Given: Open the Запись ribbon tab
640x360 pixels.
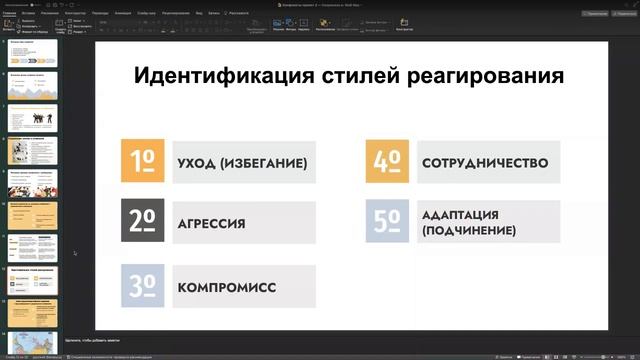Looking at the screenshot, I should [214, 13].
